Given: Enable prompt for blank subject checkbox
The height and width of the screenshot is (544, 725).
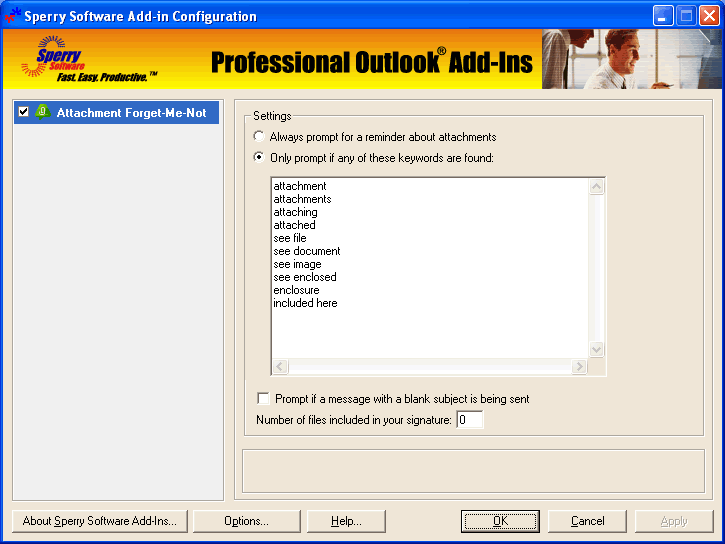Looking at the screenshot, I should tap(263, 398).
